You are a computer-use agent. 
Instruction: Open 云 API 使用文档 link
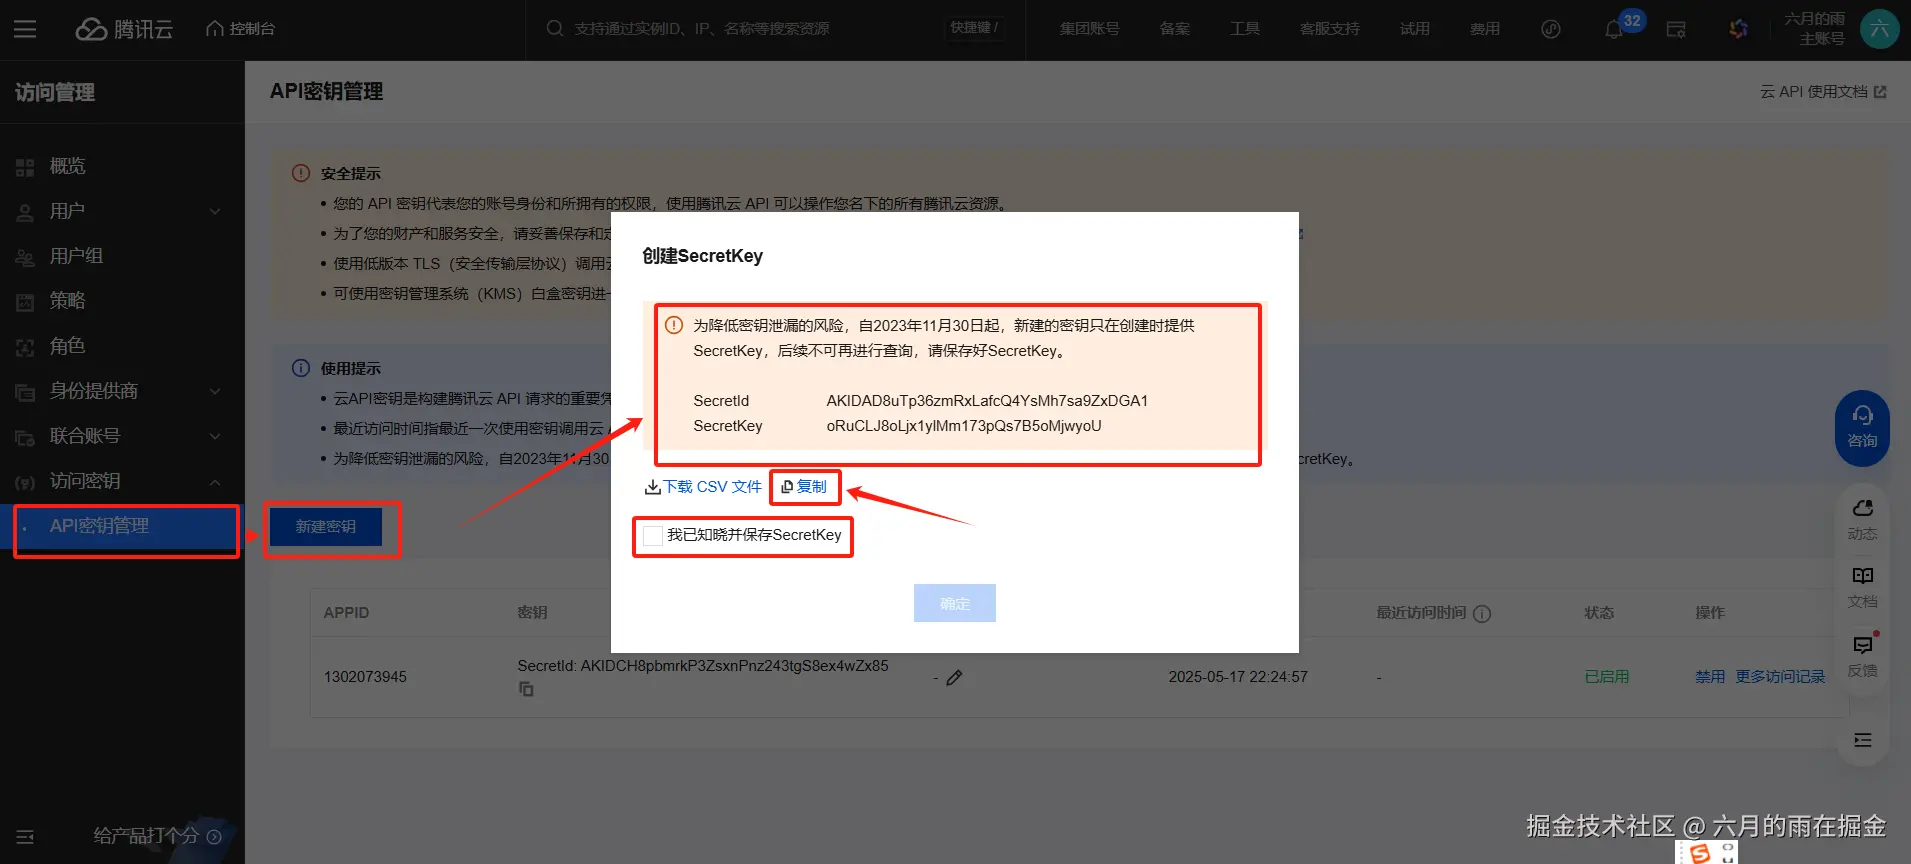pyautogui.click(x=1823, y=91)
